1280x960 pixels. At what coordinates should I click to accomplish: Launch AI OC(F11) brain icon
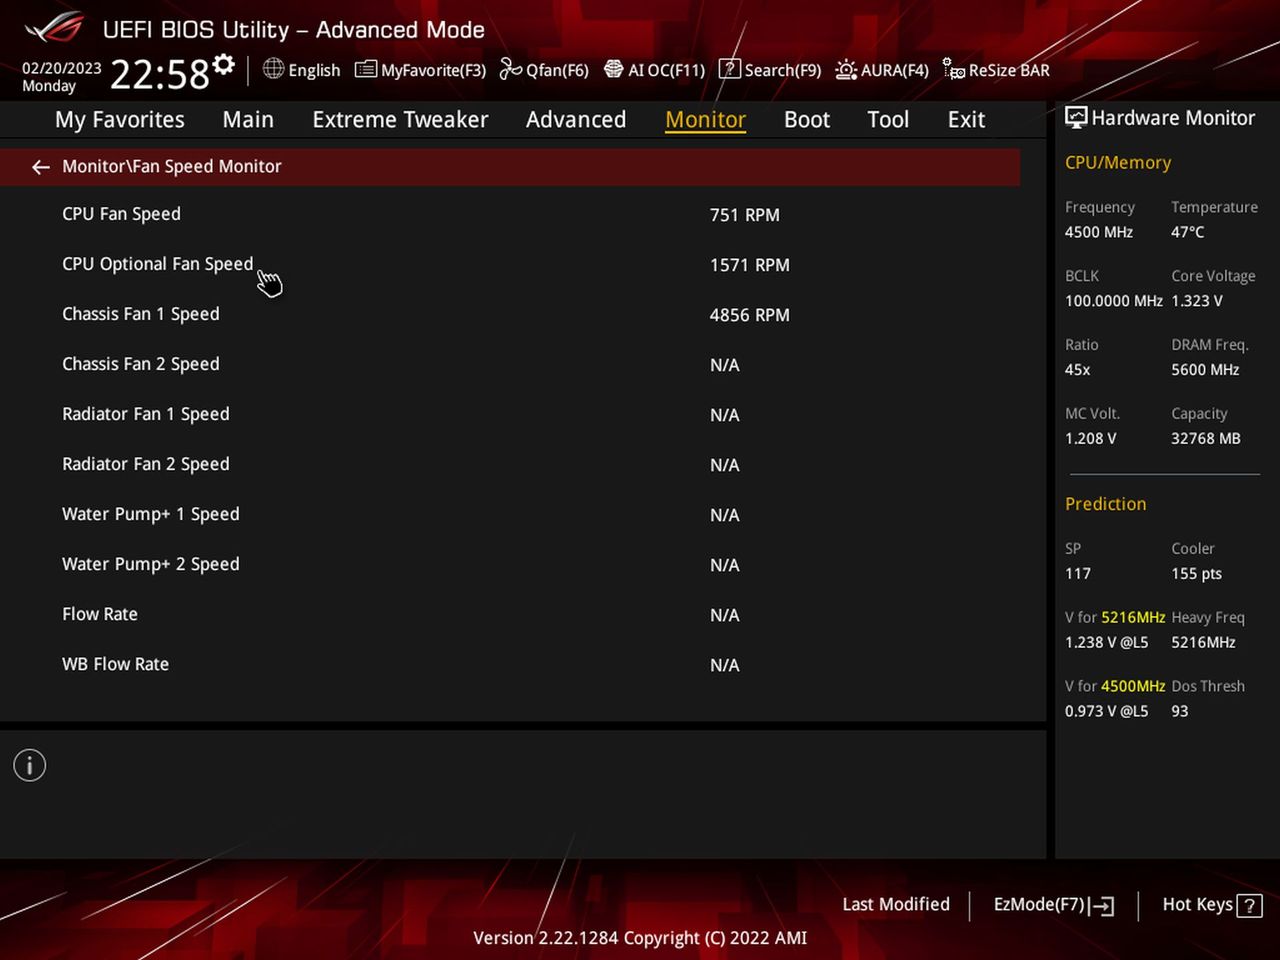click(614, 69)
